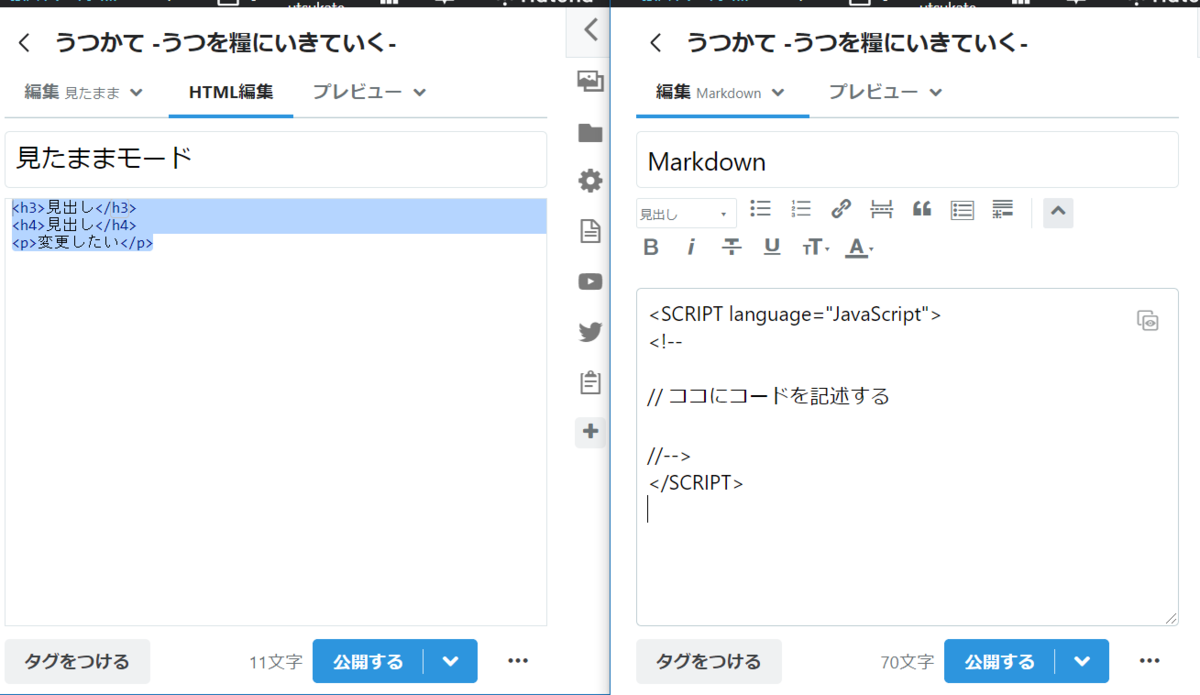The width and height of the screenshot is (1200, 695).
Task: Open the 編集 見たまま mode dropdown
Action: coord(84,92)
